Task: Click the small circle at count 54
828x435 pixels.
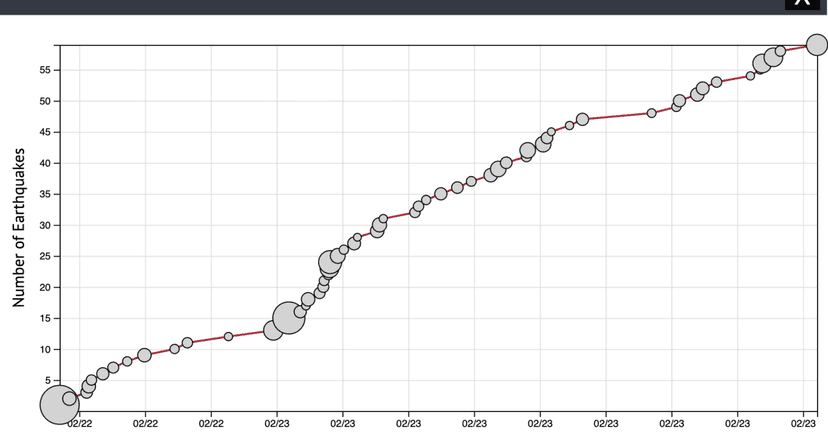Action: 750,75
